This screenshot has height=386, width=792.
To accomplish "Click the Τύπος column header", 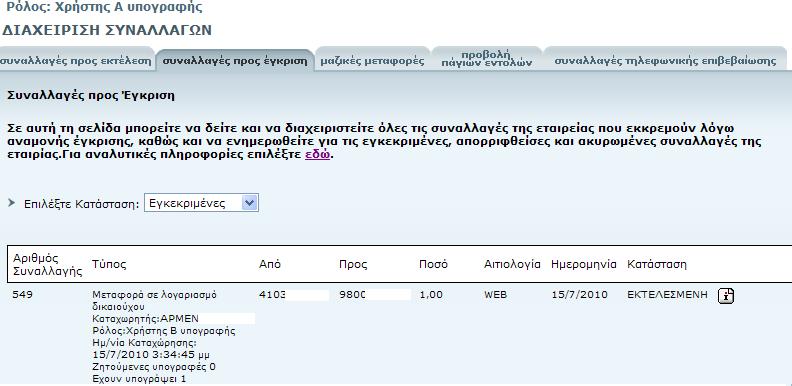I will pyautogui.click(x=109, y=264).
